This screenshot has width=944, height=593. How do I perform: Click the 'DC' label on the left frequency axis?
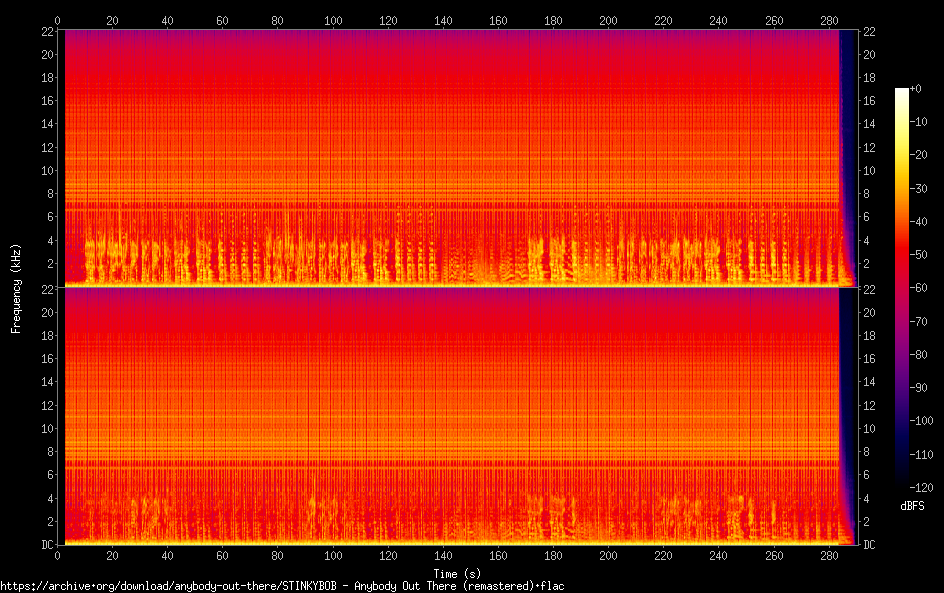[x=48, y=545]
